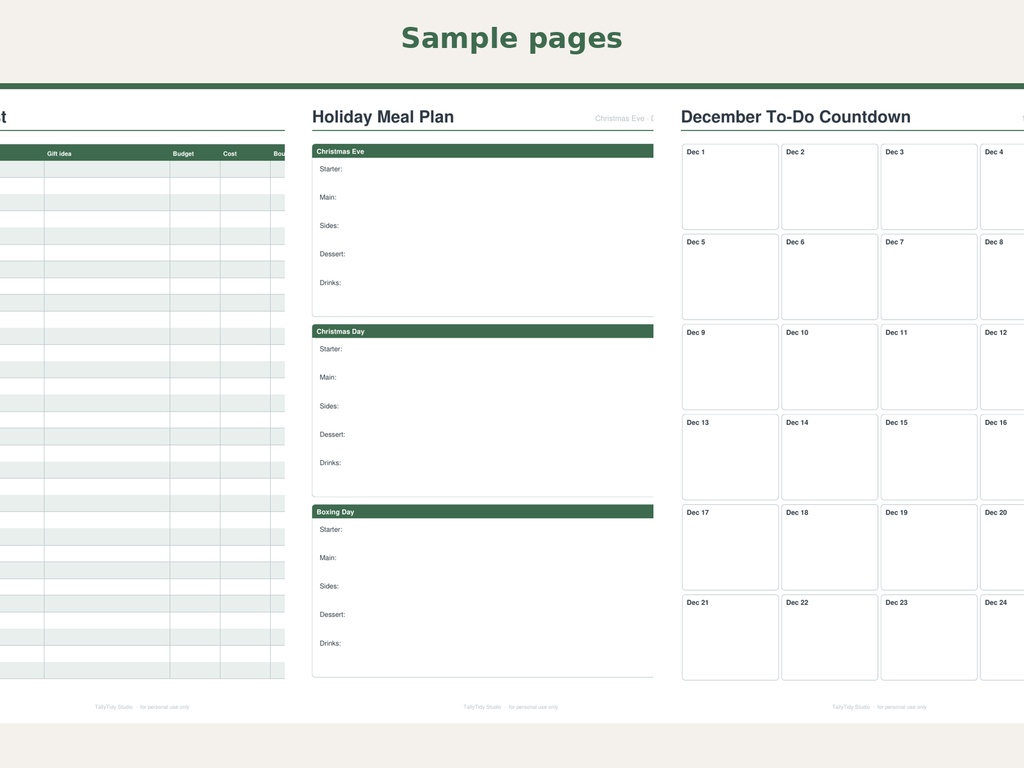Screen dimensions: 1024x768
Task: Select the "Main:" label under Christmas Eve
Action: tap(328, 197)
